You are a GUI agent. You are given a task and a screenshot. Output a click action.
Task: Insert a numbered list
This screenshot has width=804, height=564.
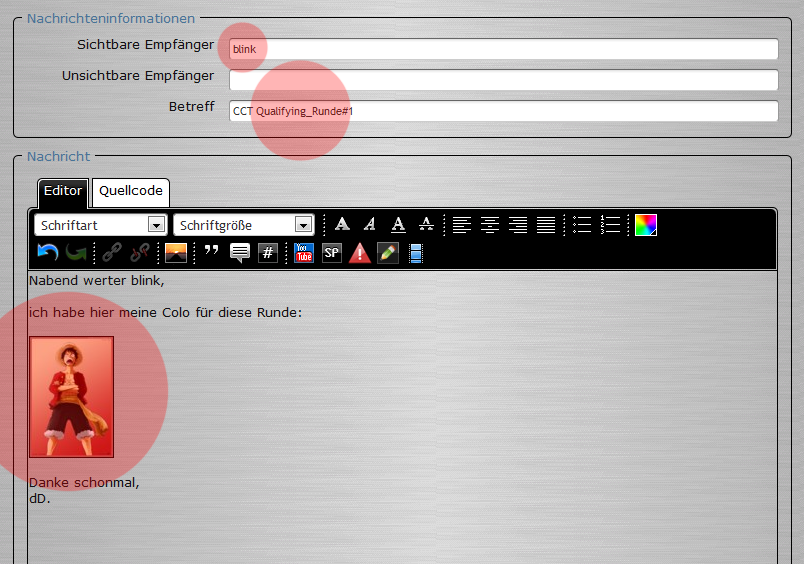coord(610,225)
